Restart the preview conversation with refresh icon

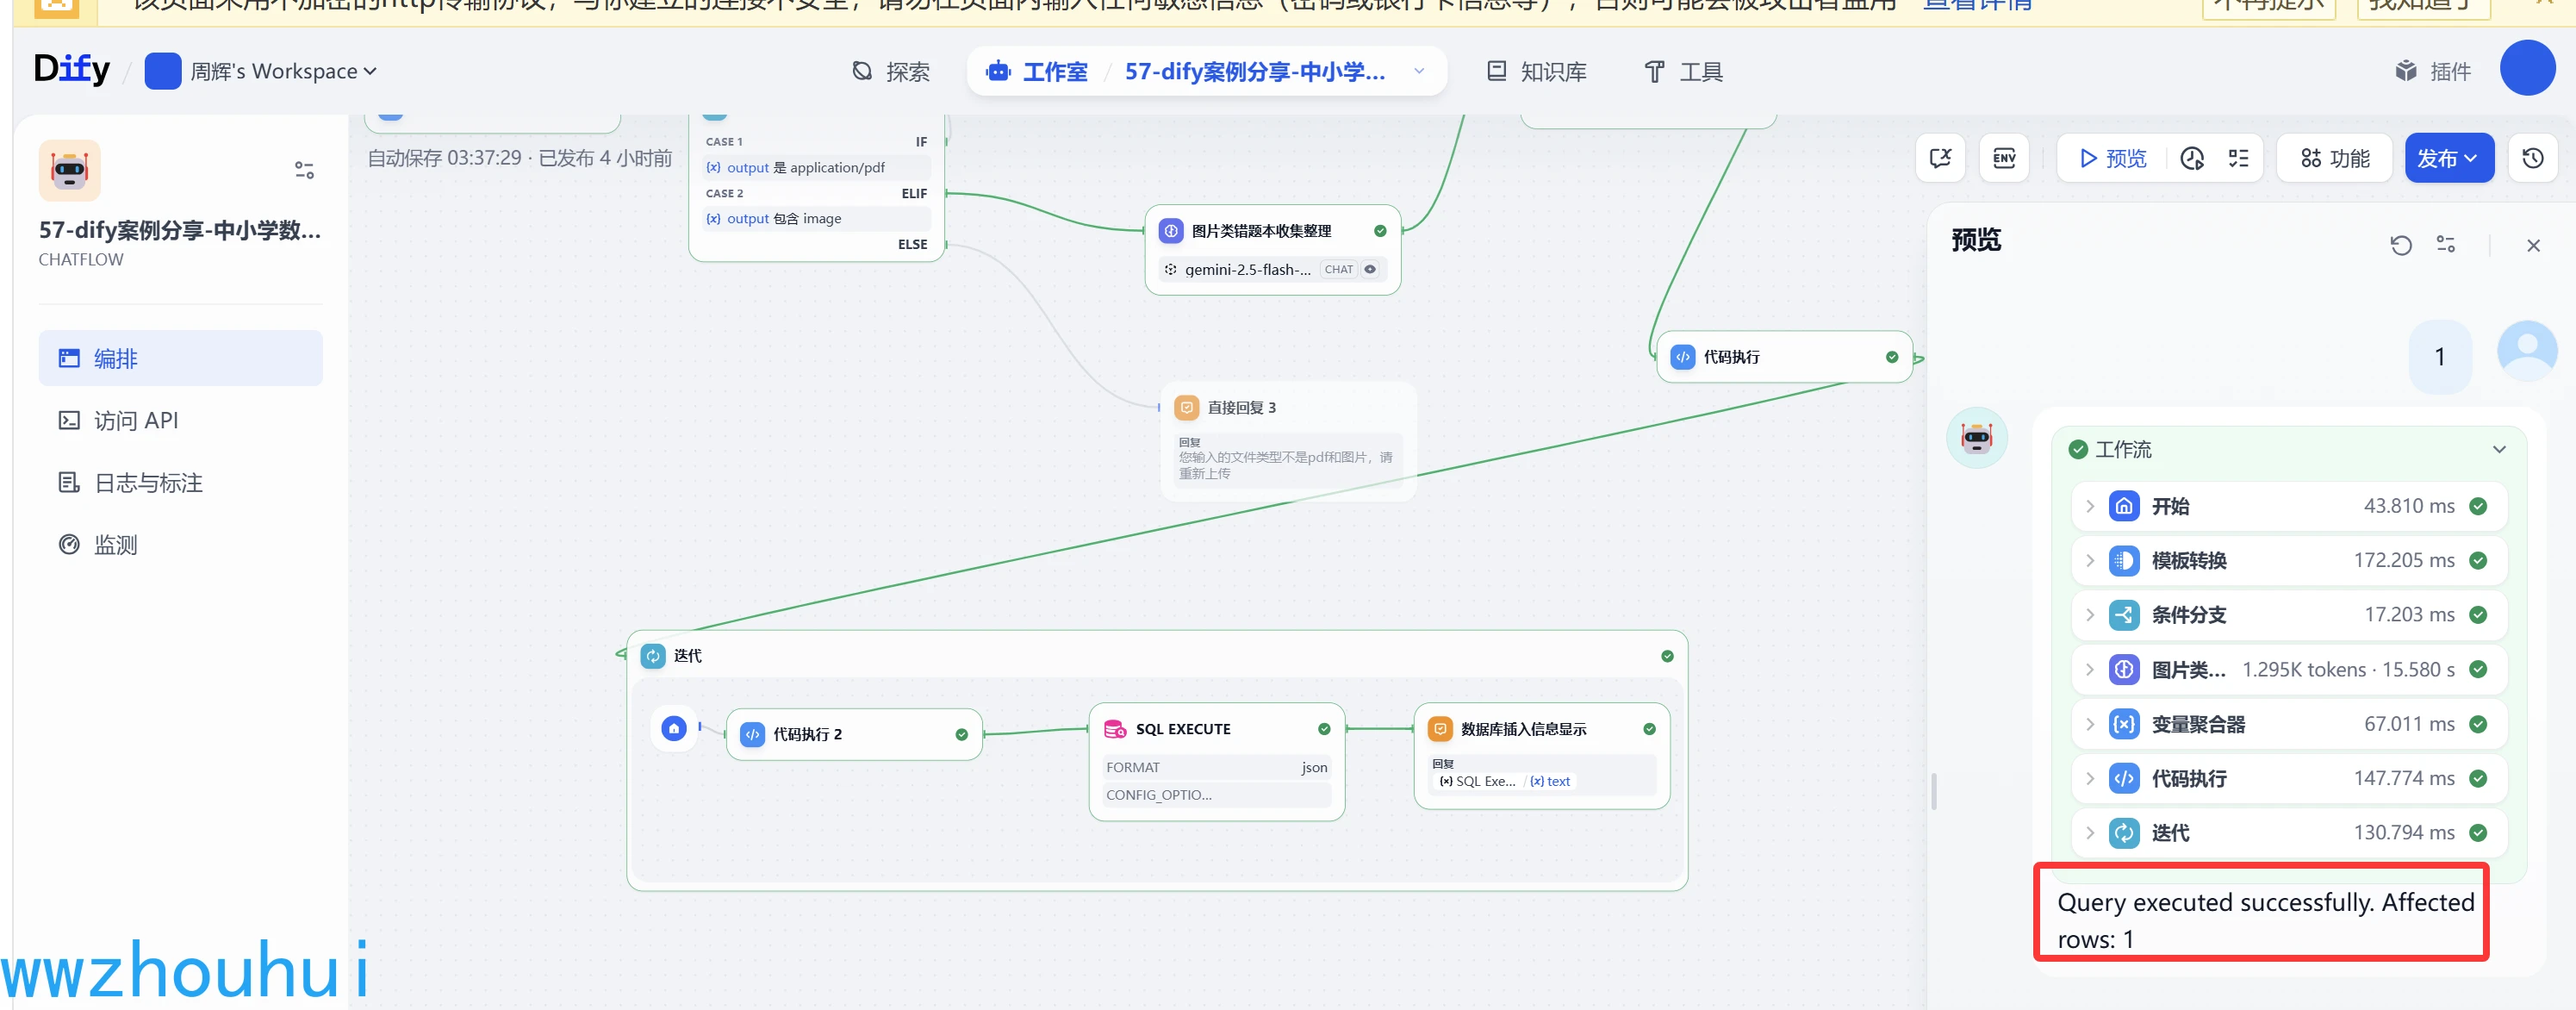click(2400, 245)
